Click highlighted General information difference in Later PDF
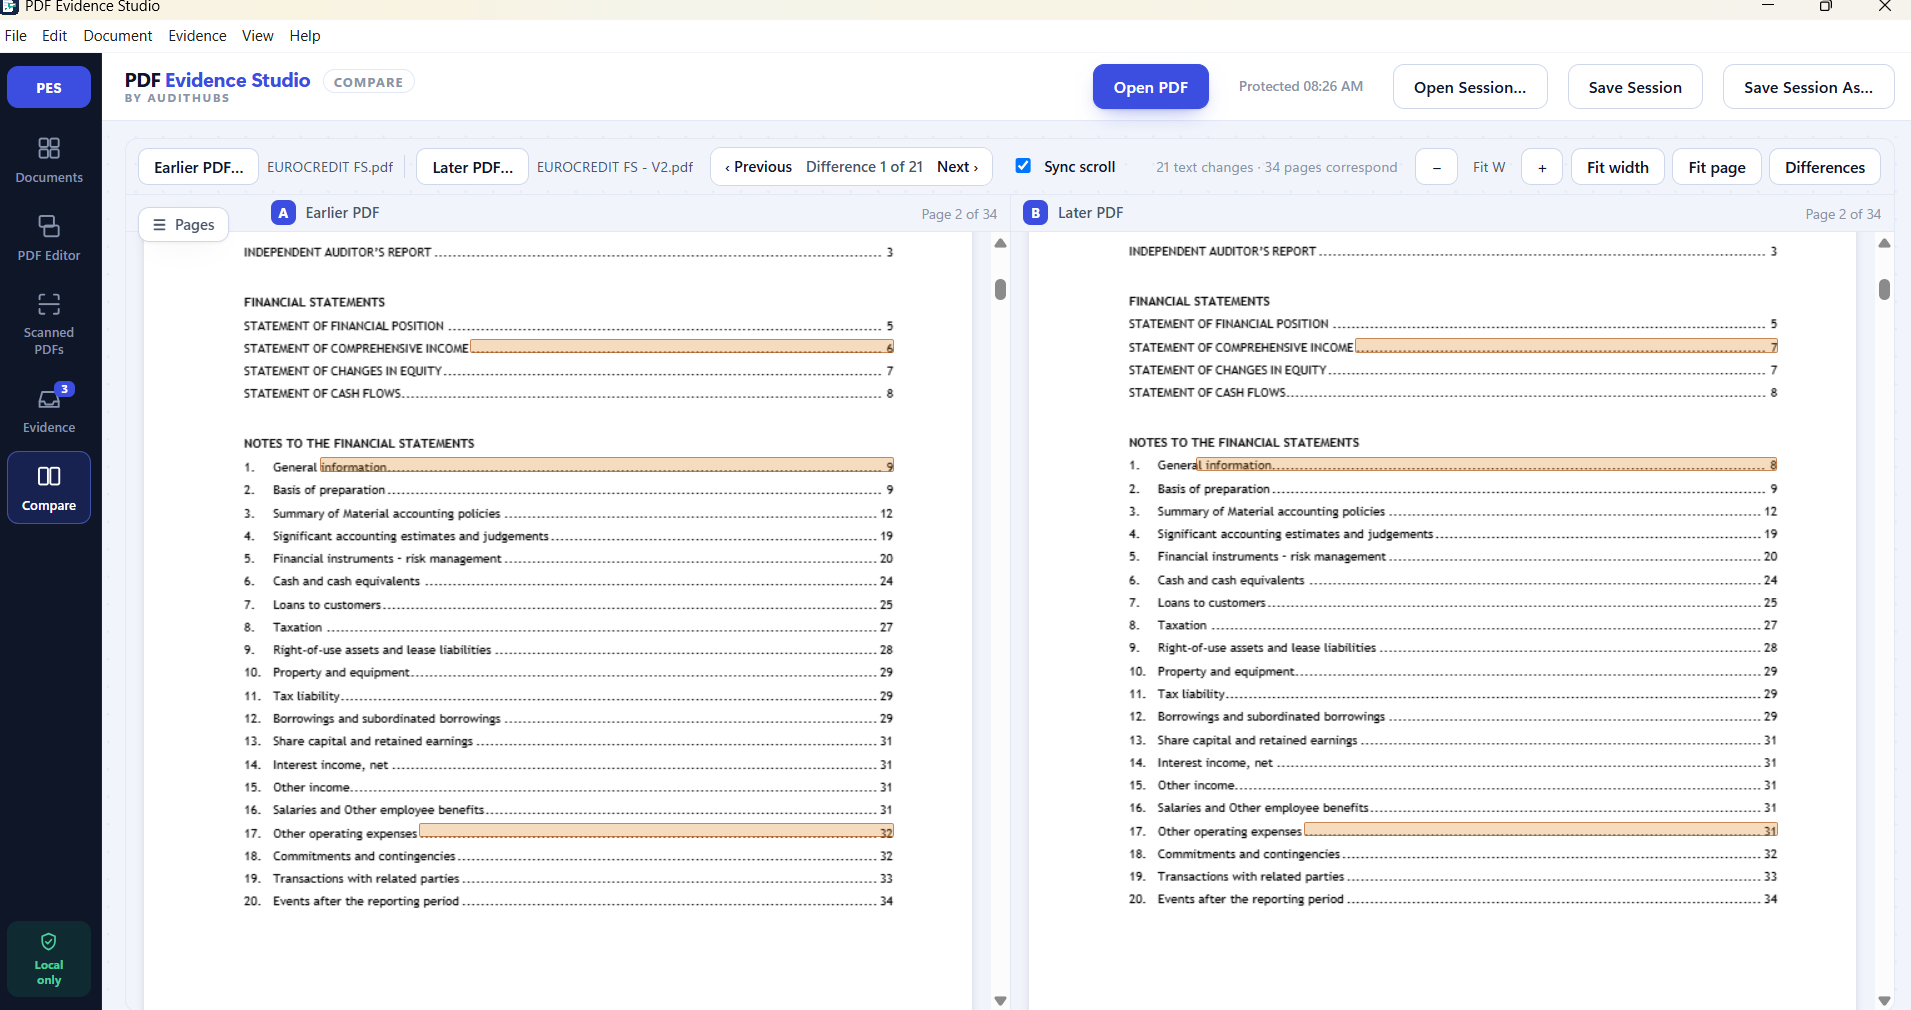1911x1010 pixels. pyautogui.click(x=1487, y=465)
